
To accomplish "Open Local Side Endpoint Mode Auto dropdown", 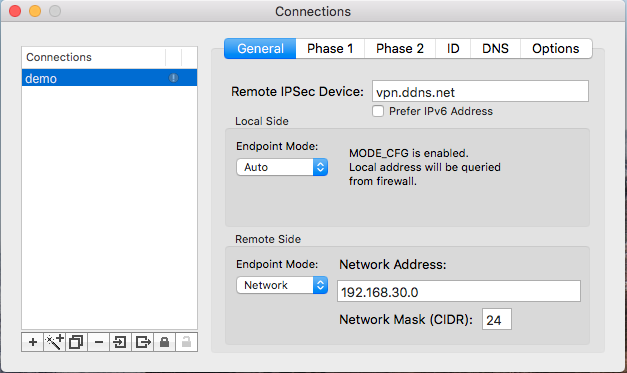I will coord(282,167).
